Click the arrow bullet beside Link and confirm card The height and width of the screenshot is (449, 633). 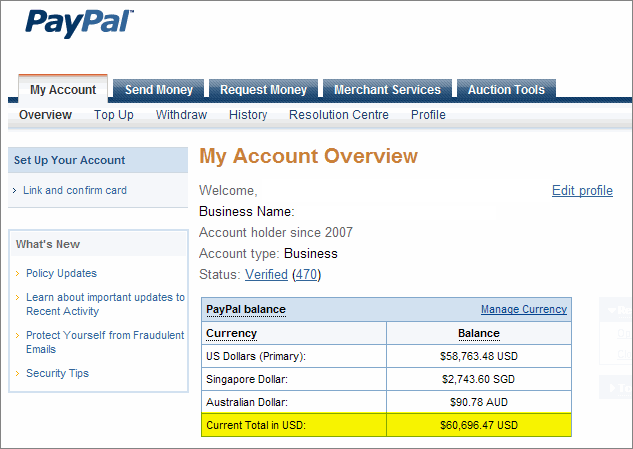point(15,191)
